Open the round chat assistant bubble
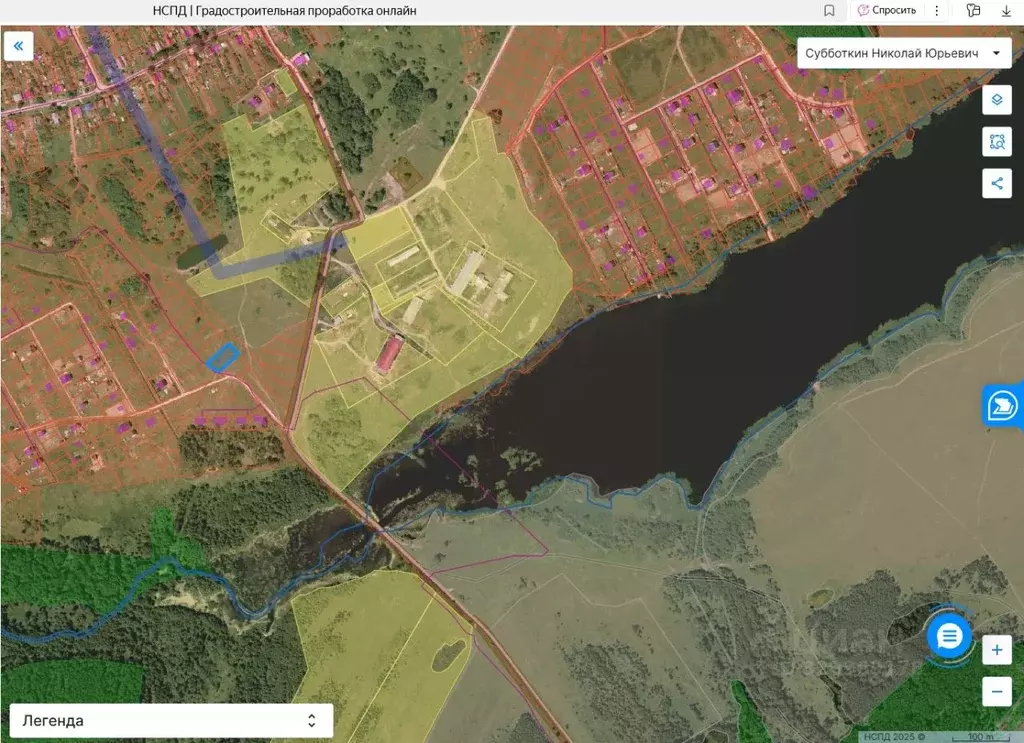Screen dimensions: 1024x743 (x=948, y=636)
